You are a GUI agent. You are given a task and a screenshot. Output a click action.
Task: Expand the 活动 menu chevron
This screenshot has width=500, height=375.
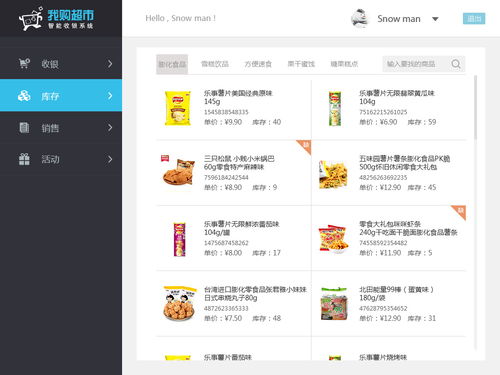[110, 159]
